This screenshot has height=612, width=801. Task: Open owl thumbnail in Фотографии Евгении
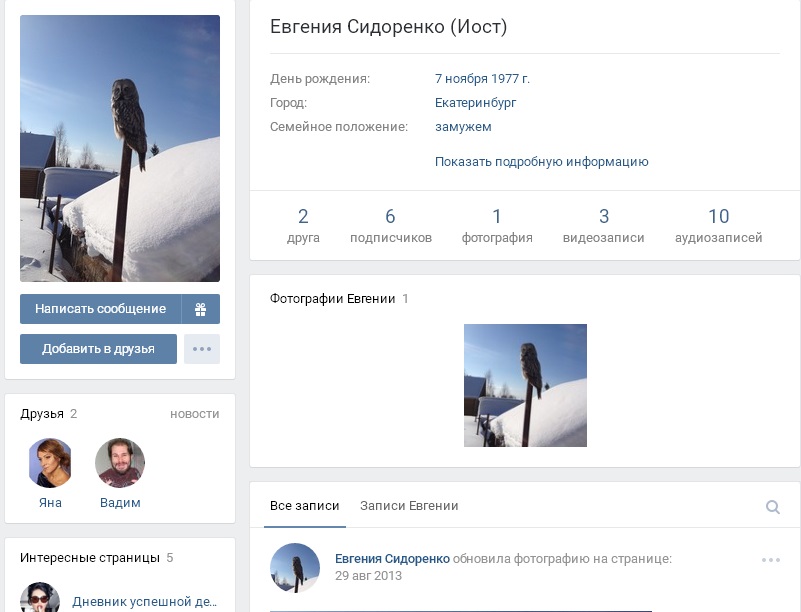525,385
